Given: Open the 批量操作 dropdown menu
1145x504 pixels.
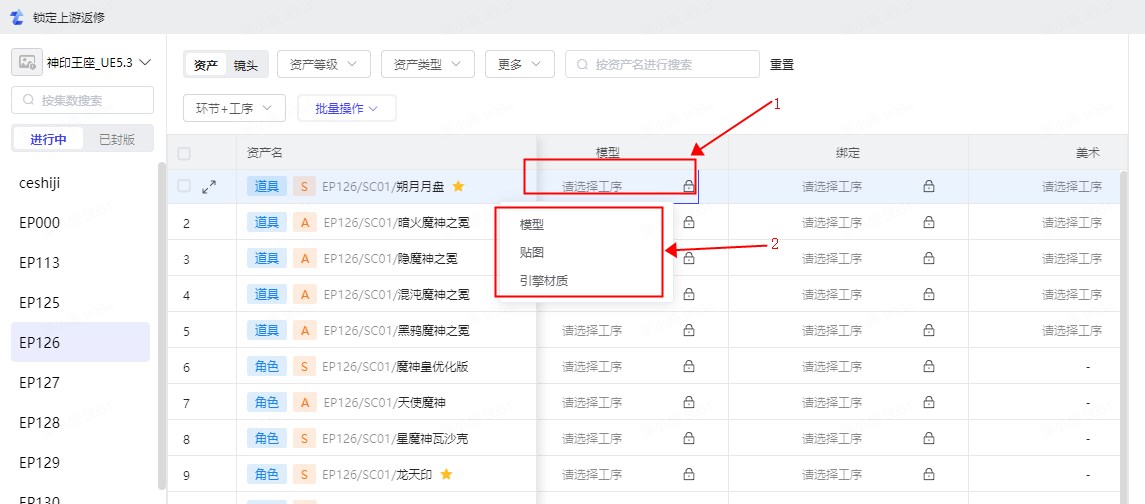Looking at the screenshot, I should 346,108.
